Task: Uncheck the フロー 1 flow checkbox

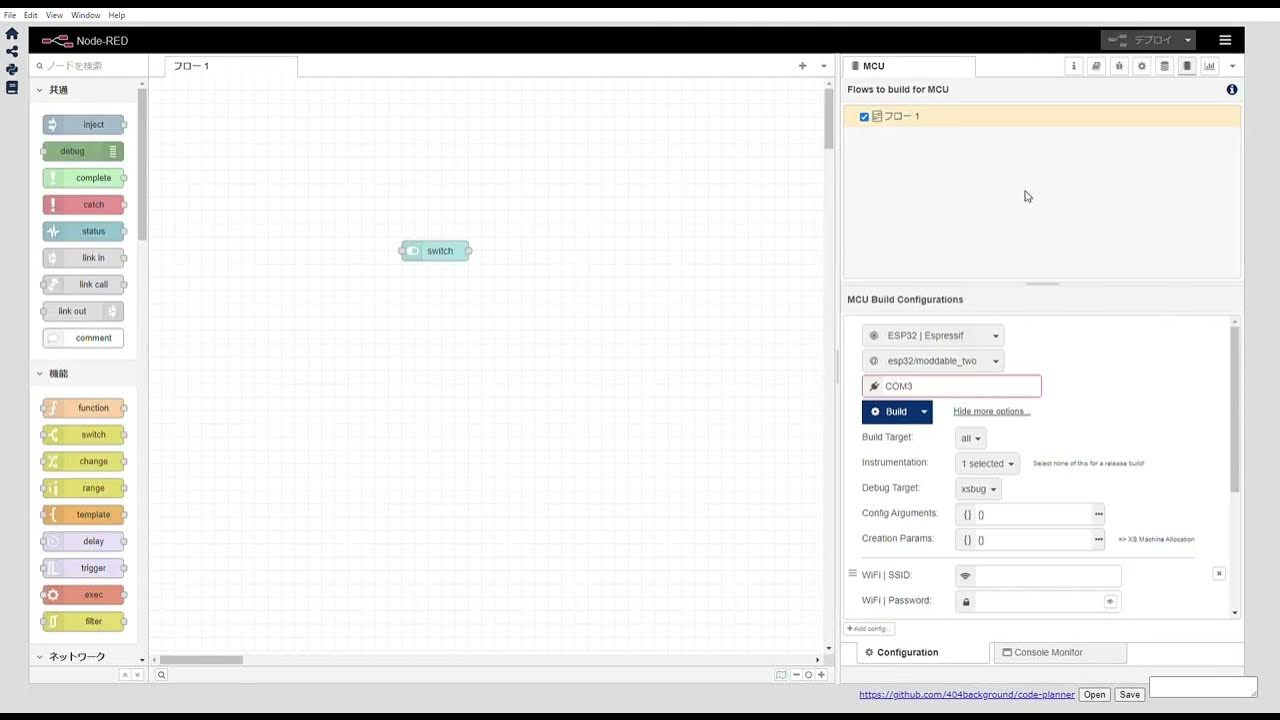Action: (x=864, y=117)
